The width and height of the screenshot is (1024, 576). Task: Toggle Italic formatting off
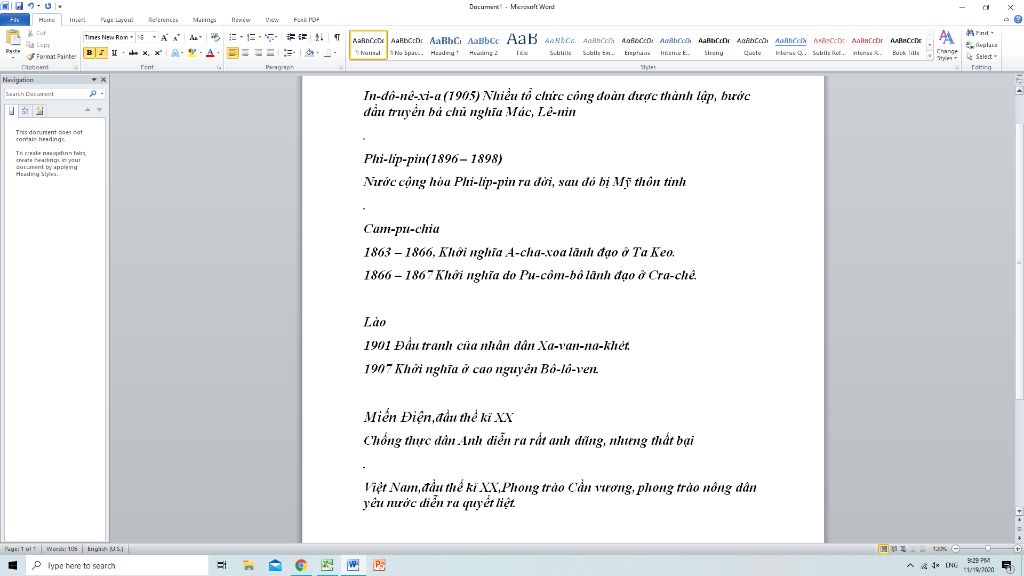[102, 53]
